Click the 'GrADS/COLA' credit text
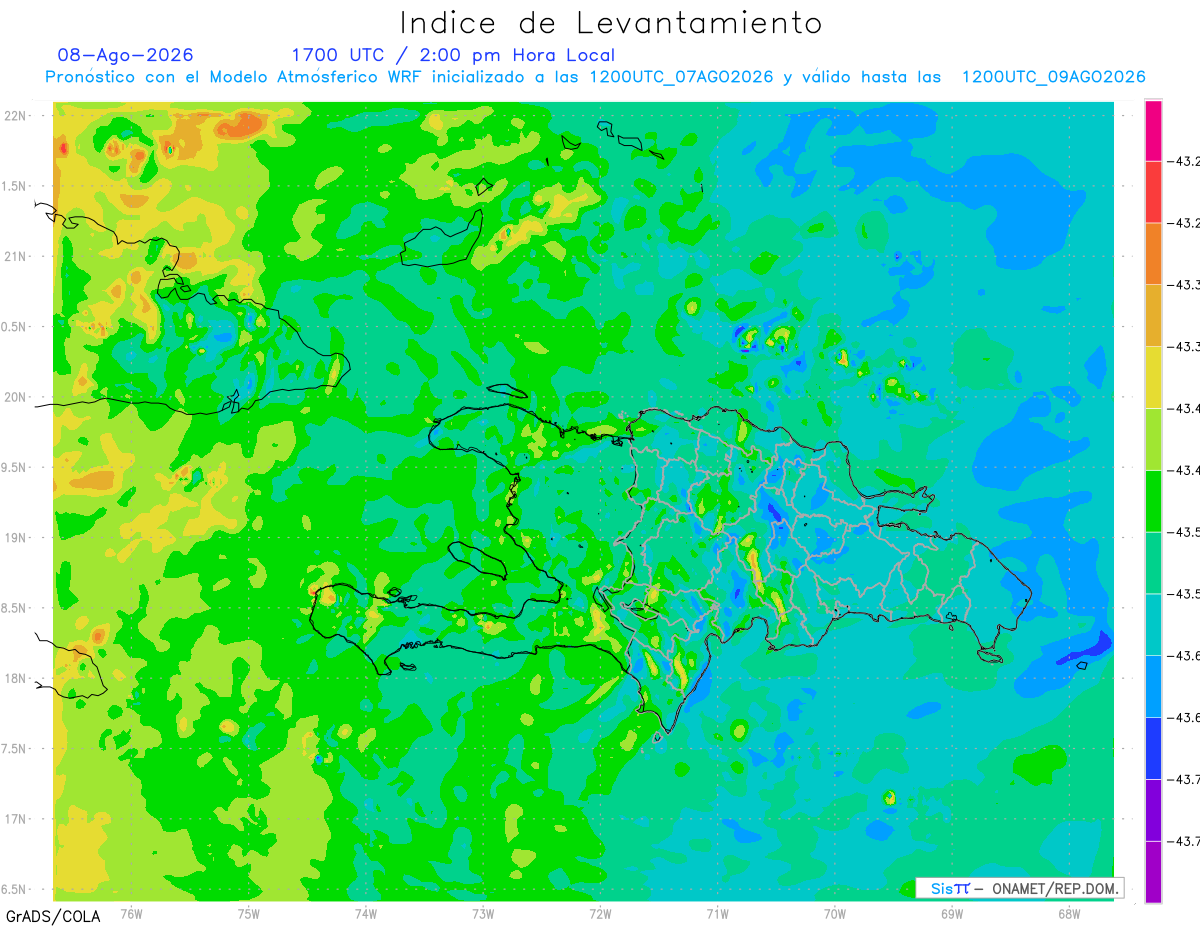Image resolution: width=1200 pixels, height=927 pixels. (x=51, y=916)
